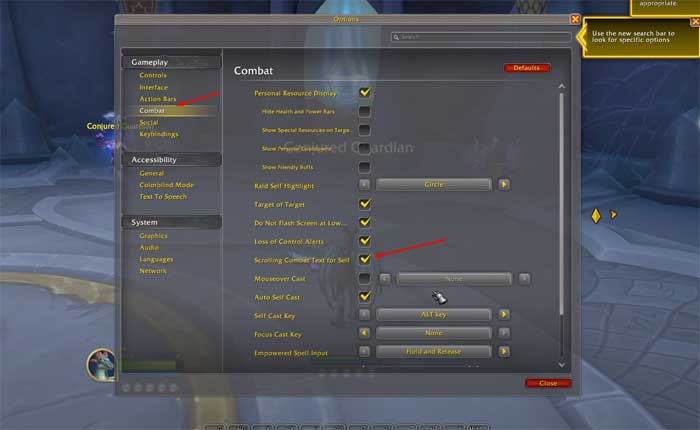Enable the Mouseover Cast checkbox
Image resolution: width=700 pixels, height=430 pixels.
(x=364, y=278)
